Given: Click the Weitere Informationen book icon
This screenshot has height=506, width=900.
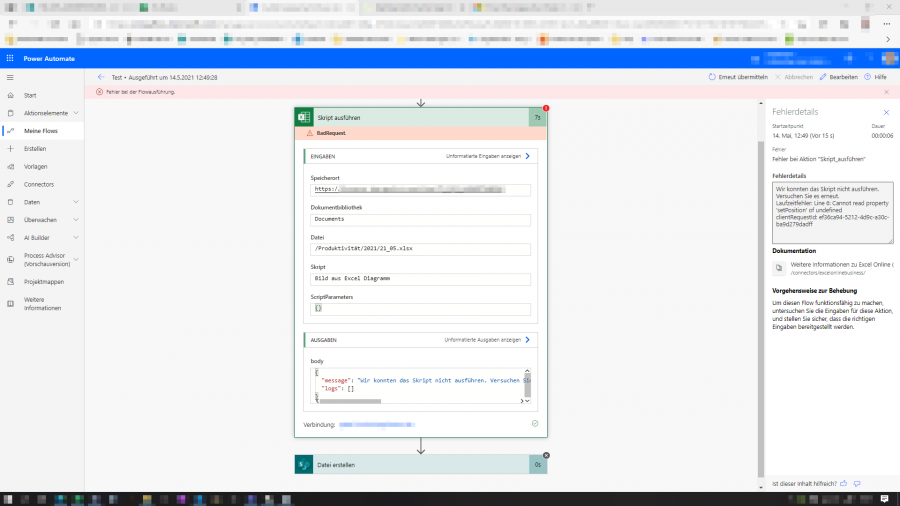Looking at the screenshot, I should (x=10, y=303).
